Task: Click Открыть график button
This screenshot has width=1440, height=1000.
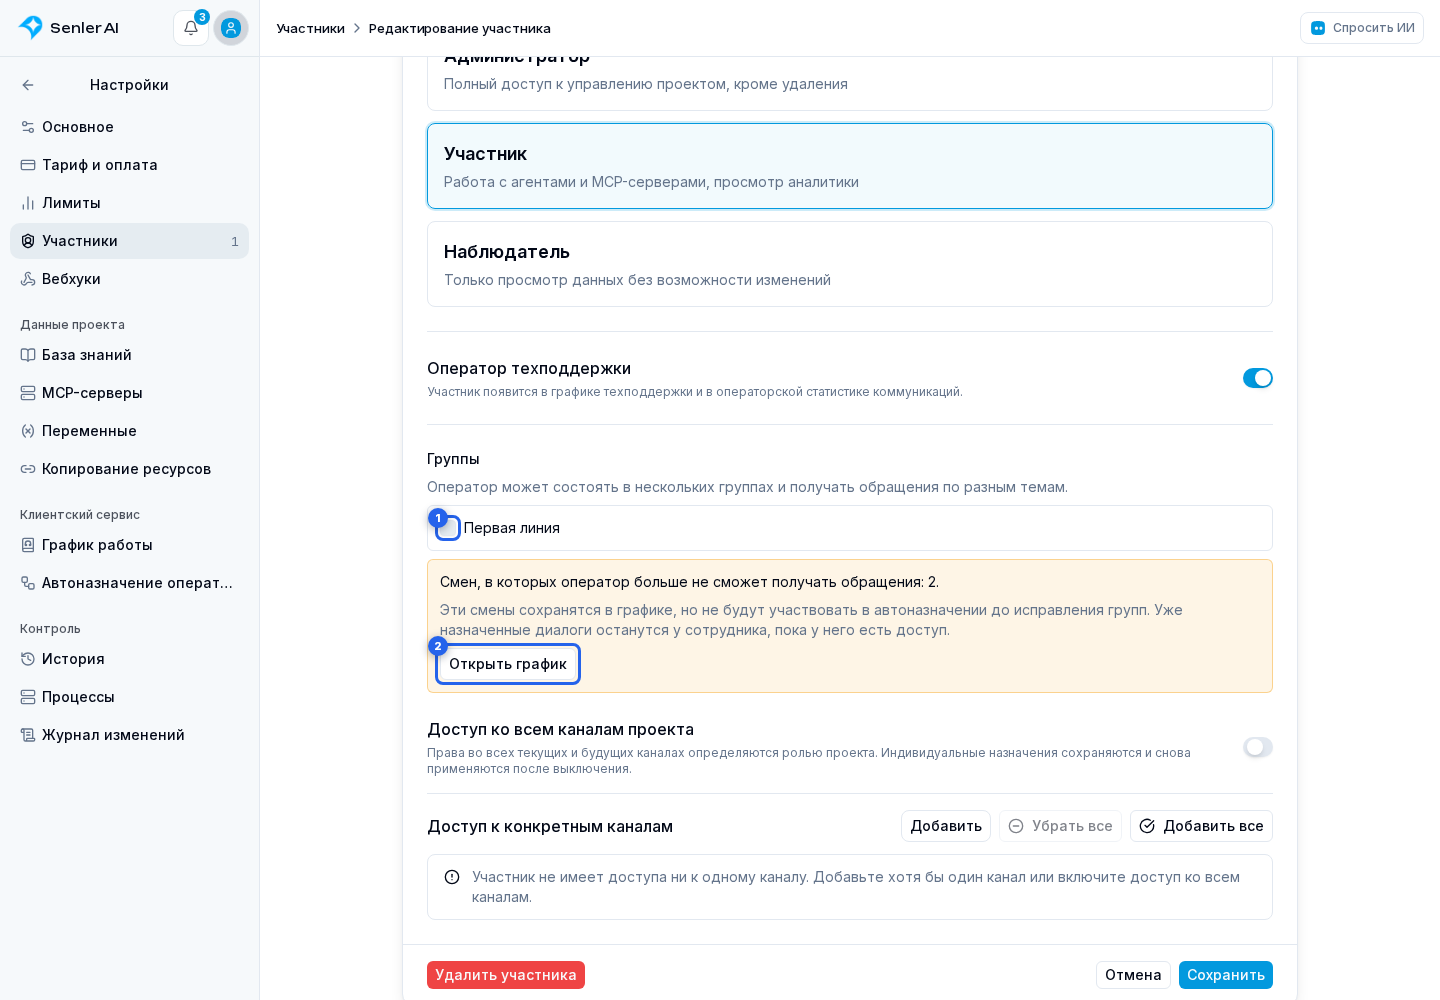Action: point(508,664)
